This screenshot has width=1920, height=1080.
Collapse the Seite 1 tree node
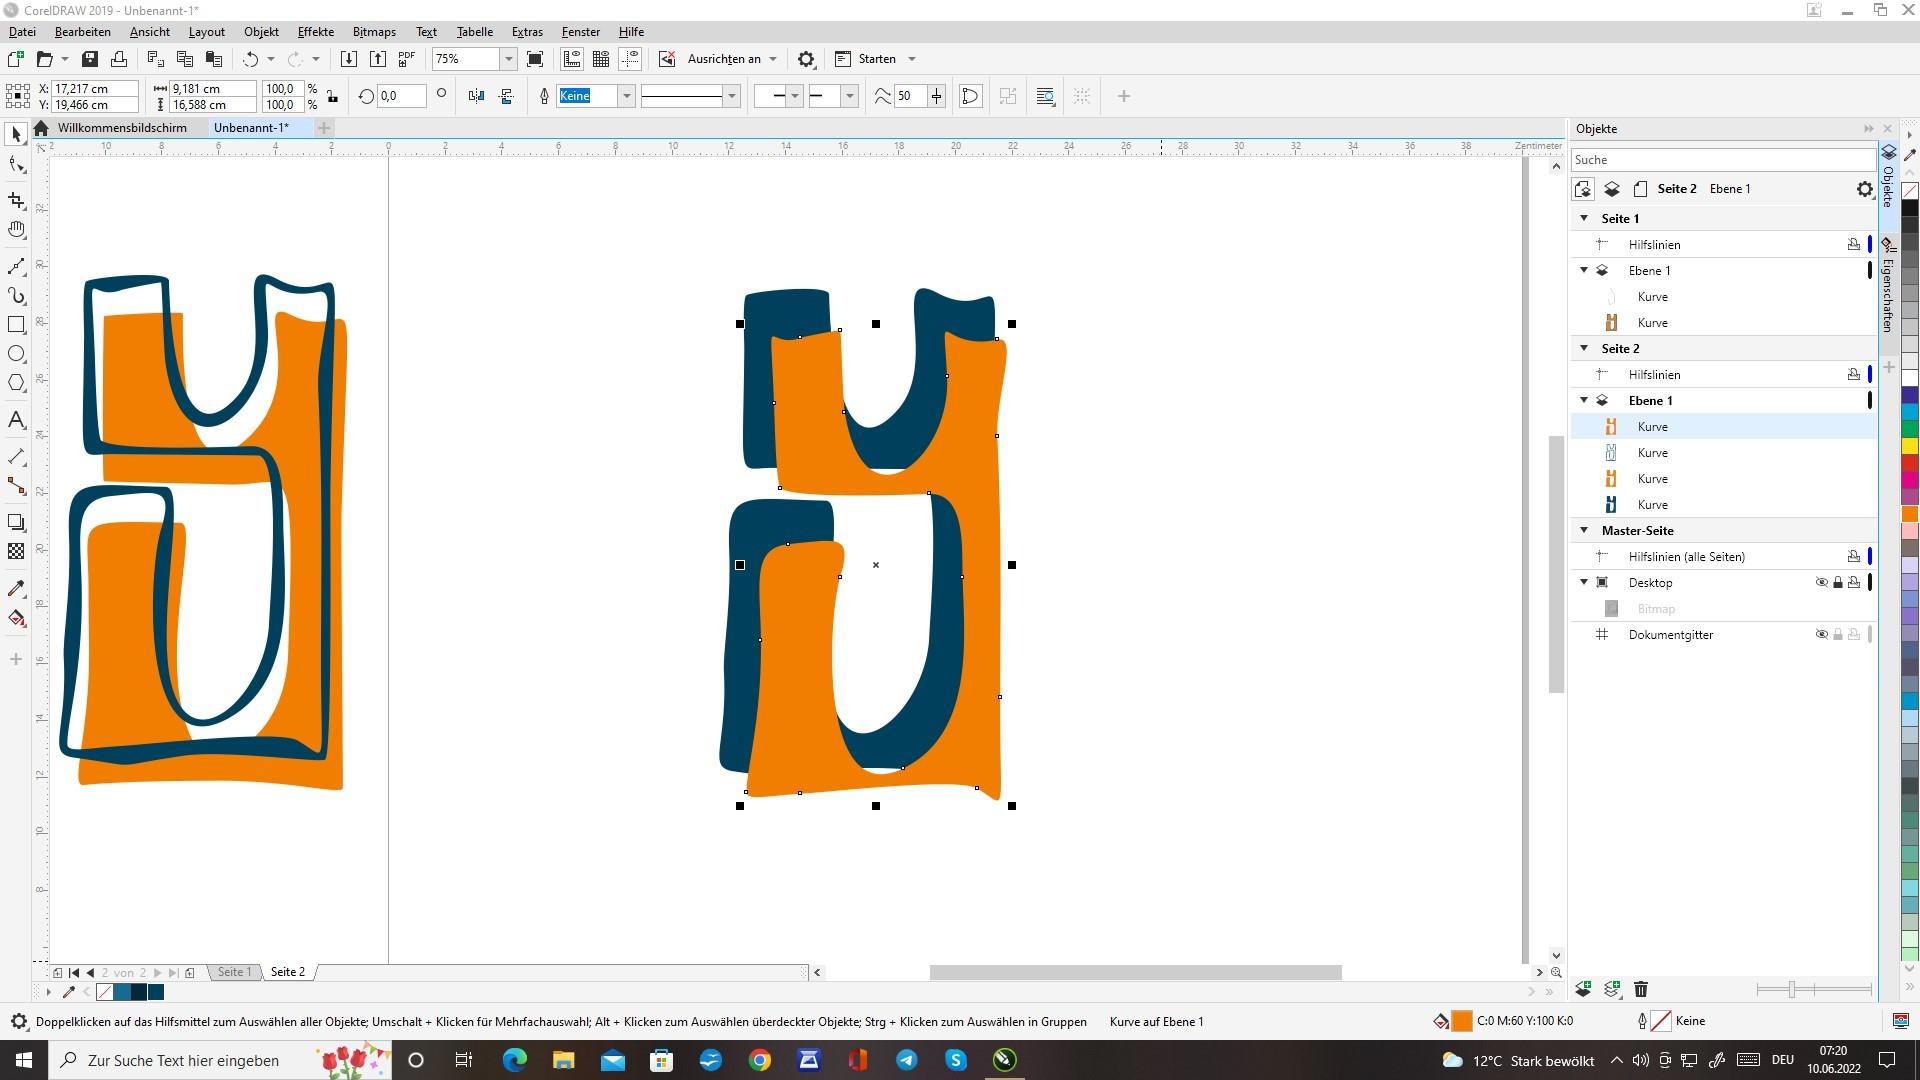pos(1584,218)
